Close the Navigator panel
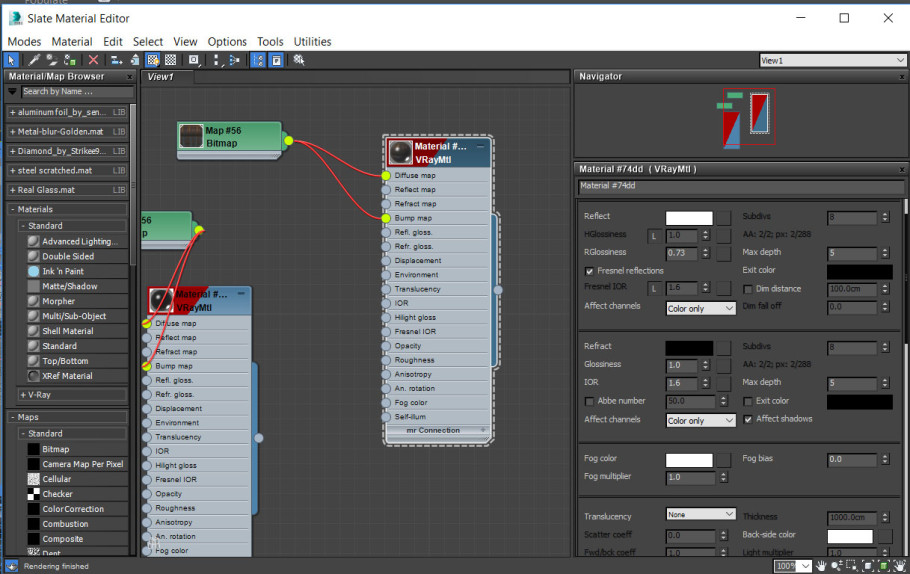 click(x=902, y=77)
